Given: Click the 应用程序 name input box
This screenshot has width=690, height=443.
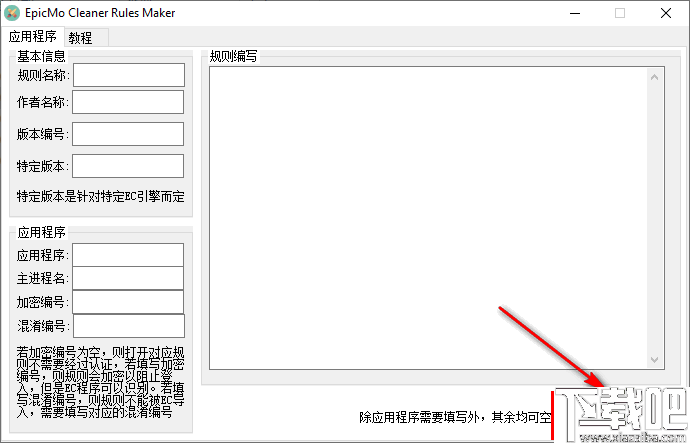Looking at the screenshot, I should pyautogui.click(x=128, y=255).
